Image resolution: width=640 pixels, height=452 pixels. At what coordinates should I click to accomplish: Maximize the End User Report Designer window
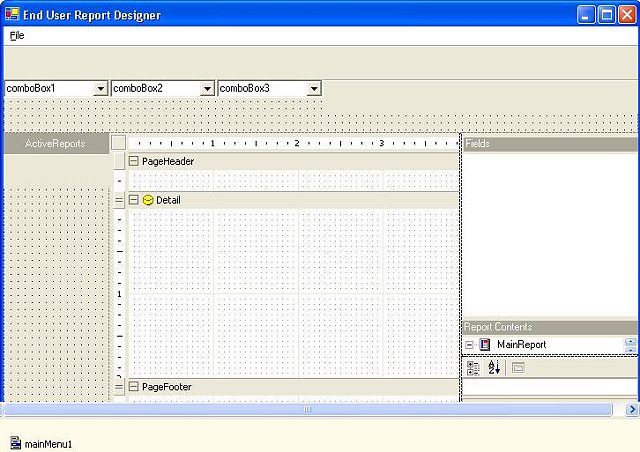point(606,14)
